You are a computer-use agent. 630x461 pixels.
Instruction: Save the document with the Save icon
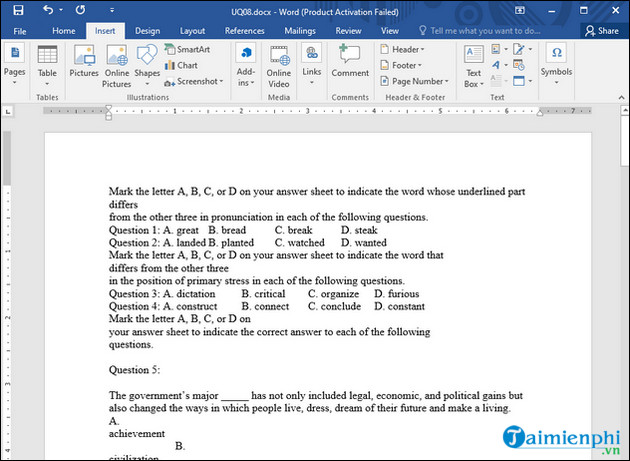point(18,10)
